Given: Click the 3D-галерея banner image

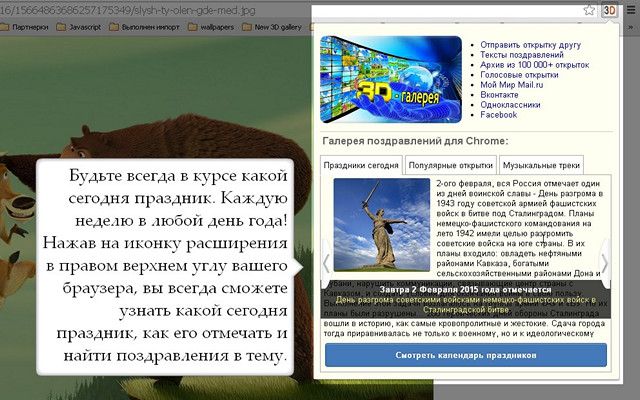Looking at the screenshot, I should pyautogui.click(x=391, y=79).
